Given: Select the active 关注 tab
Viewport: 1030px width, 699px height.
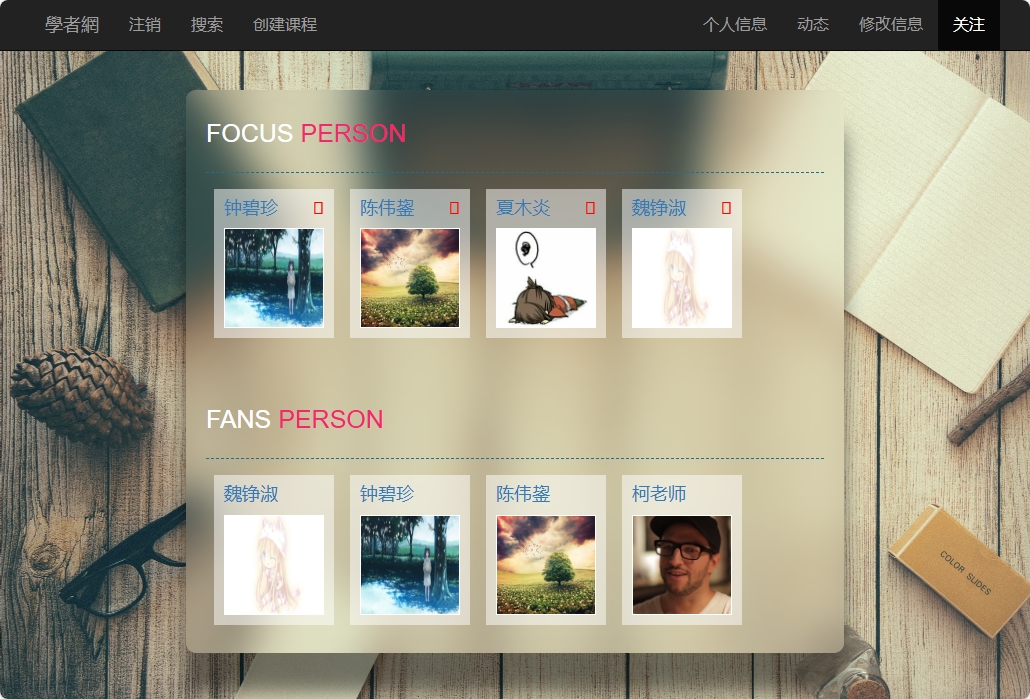Looking at the screenshot, I should (969, 25).
